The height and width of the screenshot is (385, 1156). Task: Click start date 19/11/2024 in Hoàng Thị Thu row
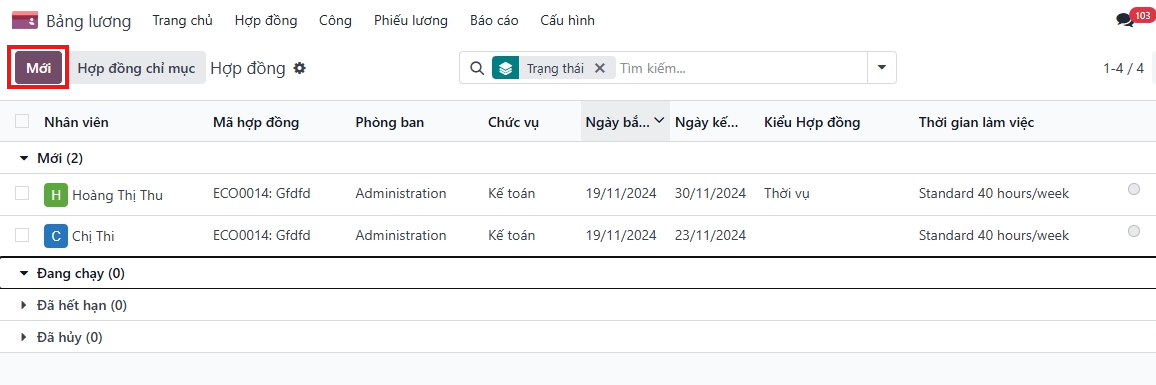621,194
